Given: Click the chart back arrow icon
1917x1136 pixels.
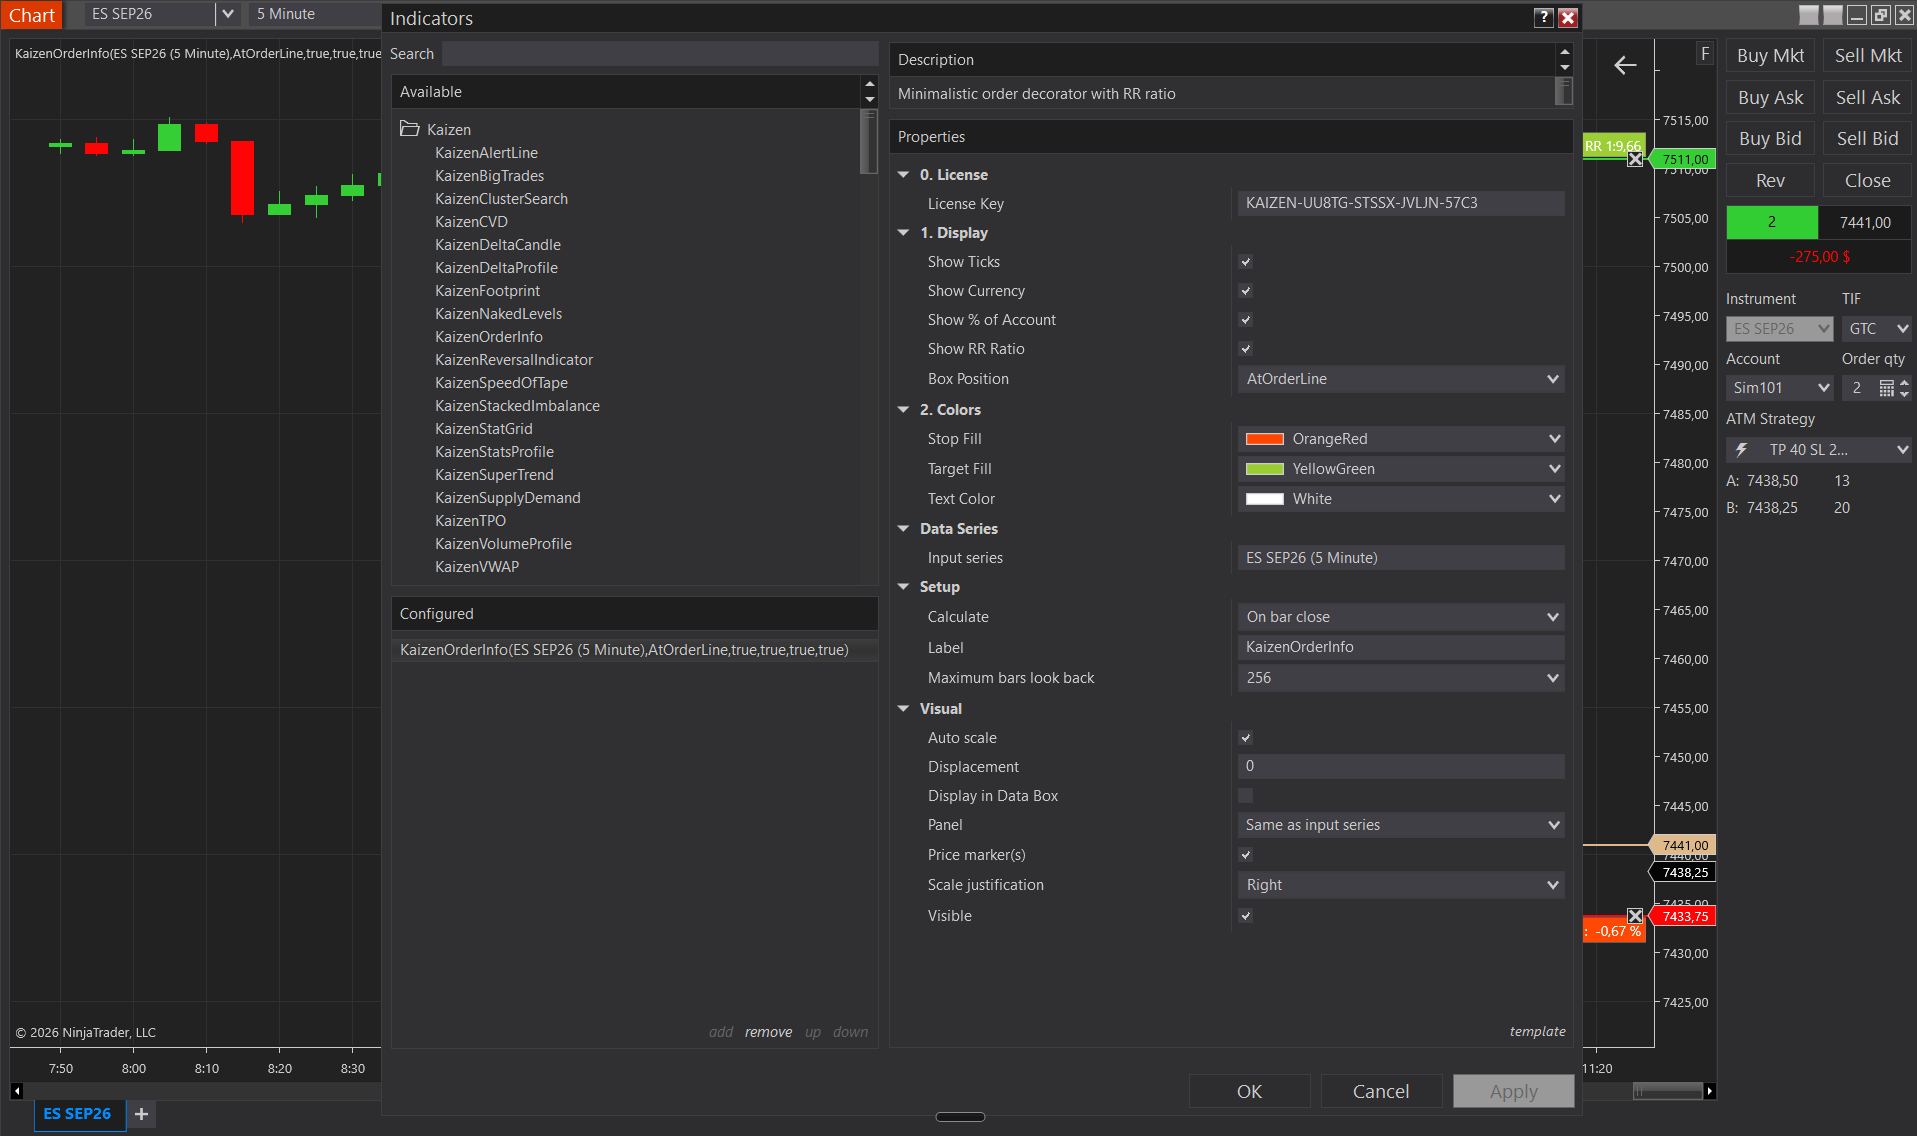Looking at the screenshot, I should point(1625,66).
